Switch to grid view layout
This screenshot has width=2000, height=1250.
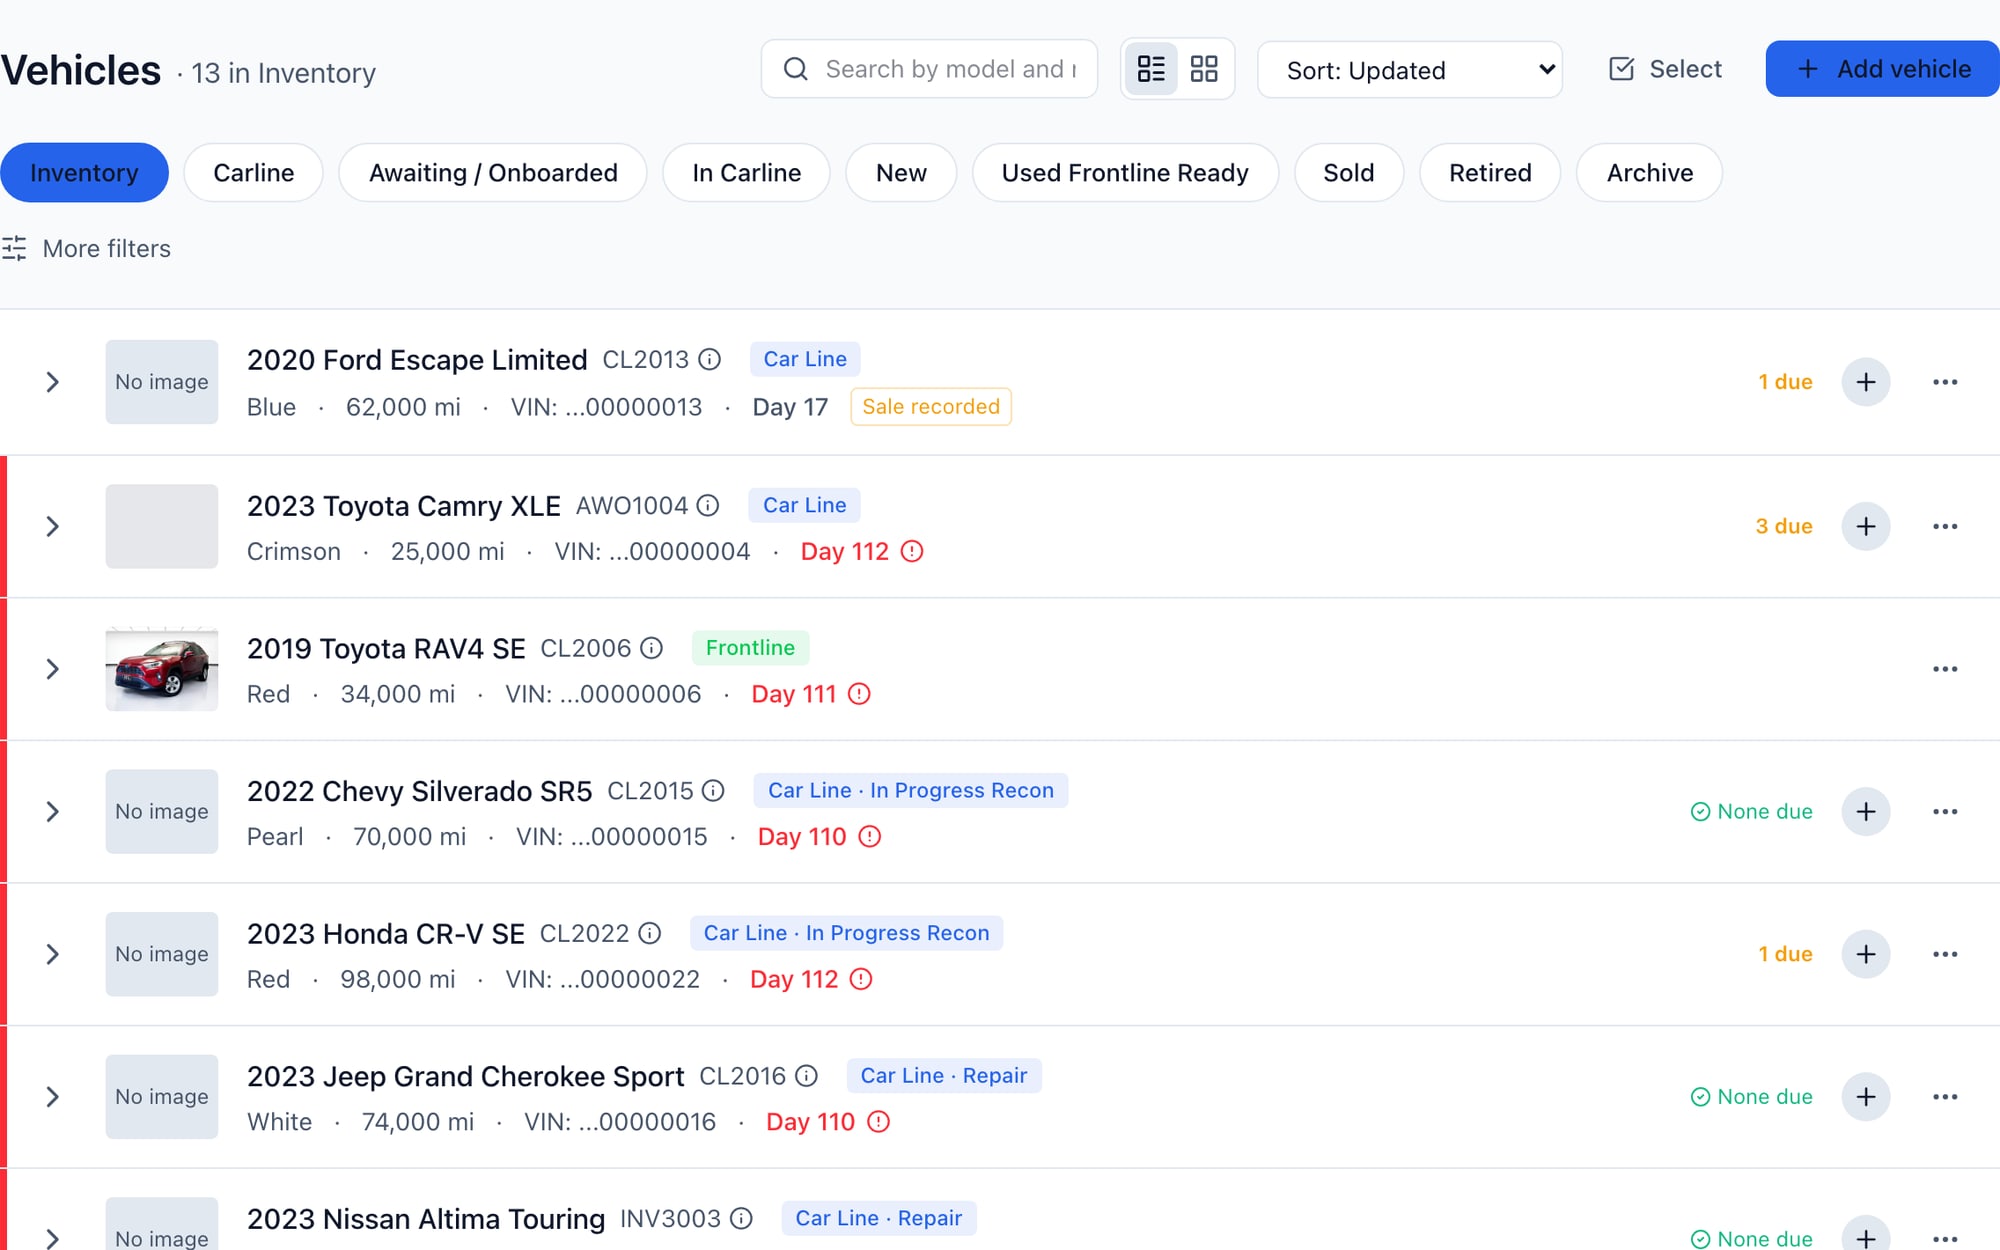pyautogui.click(x=1204, y=69)
